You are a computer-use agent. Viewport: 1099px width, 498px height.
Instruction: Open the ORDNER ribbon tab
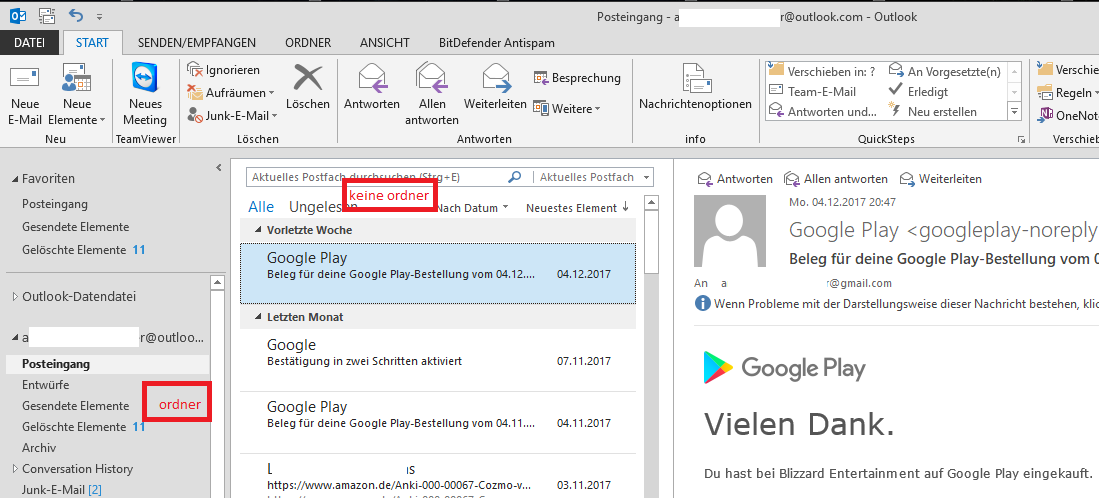point(308,43)
